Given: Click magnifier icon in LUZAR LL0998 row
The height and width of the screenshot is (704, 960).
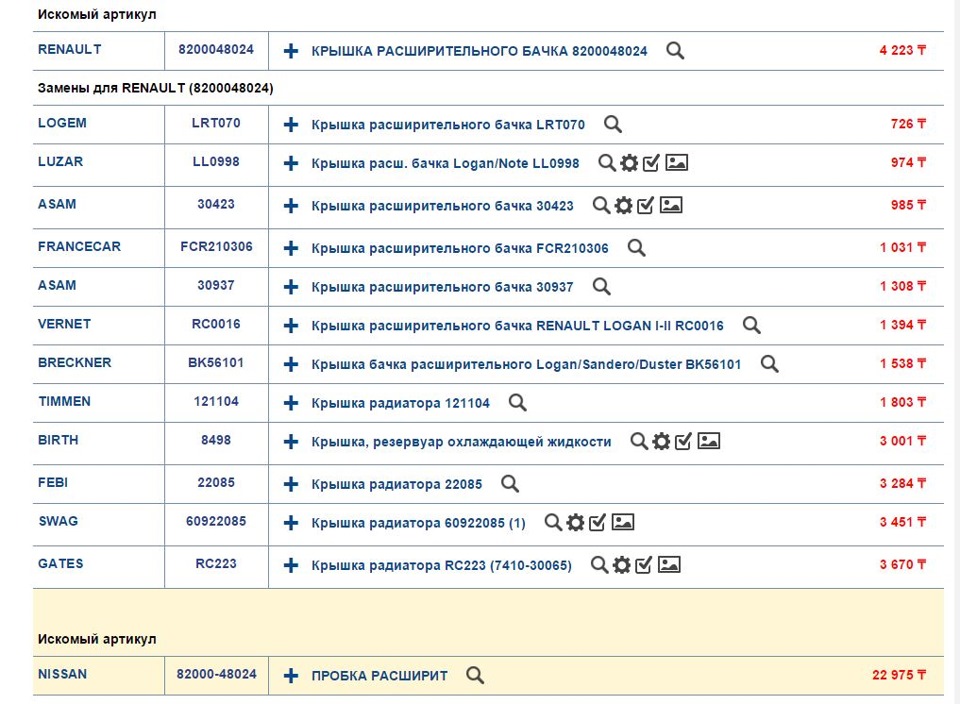Looking at the screenshot, I should (606, 163).
